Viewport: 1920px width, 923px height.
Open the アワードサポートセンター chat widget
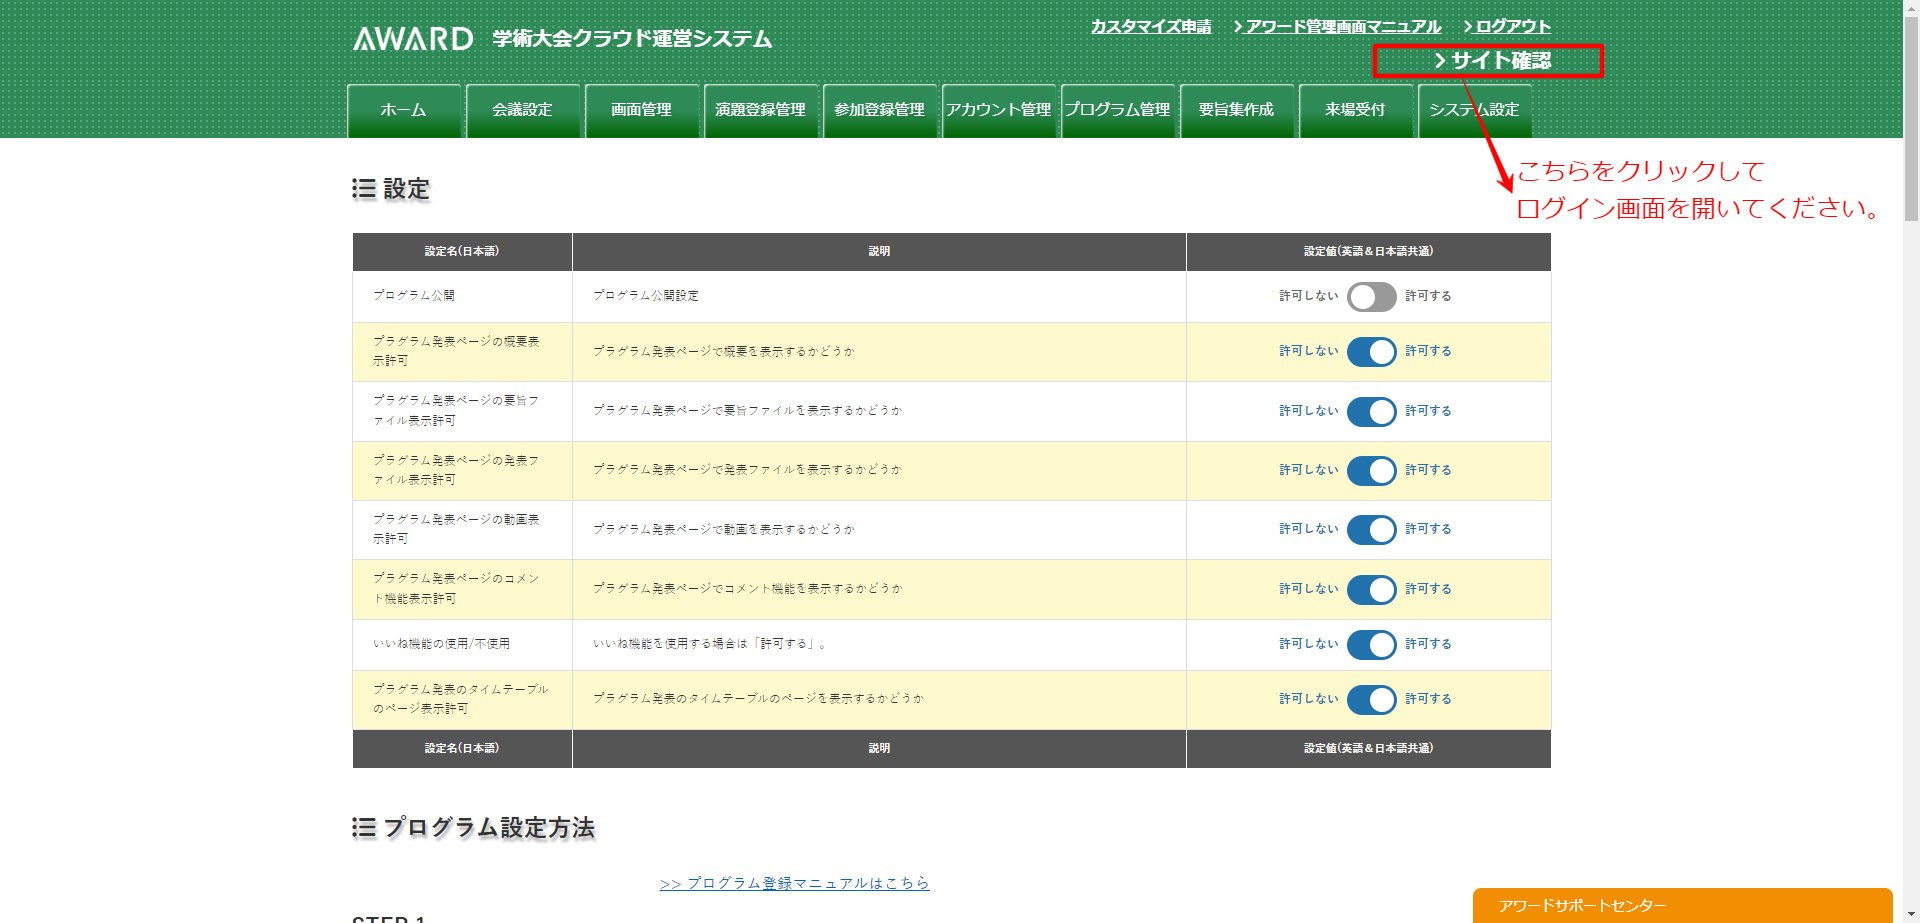(x=1682, y=905)
